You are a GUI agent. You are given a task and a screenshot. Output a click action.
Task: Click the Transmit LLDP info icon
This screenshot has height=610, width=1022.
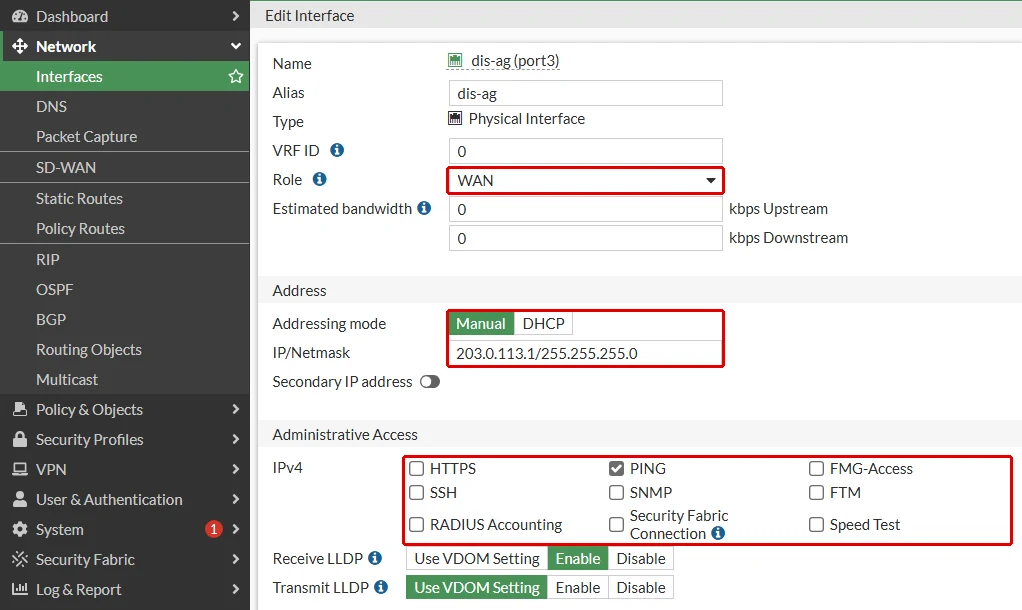tap(381, 587)
